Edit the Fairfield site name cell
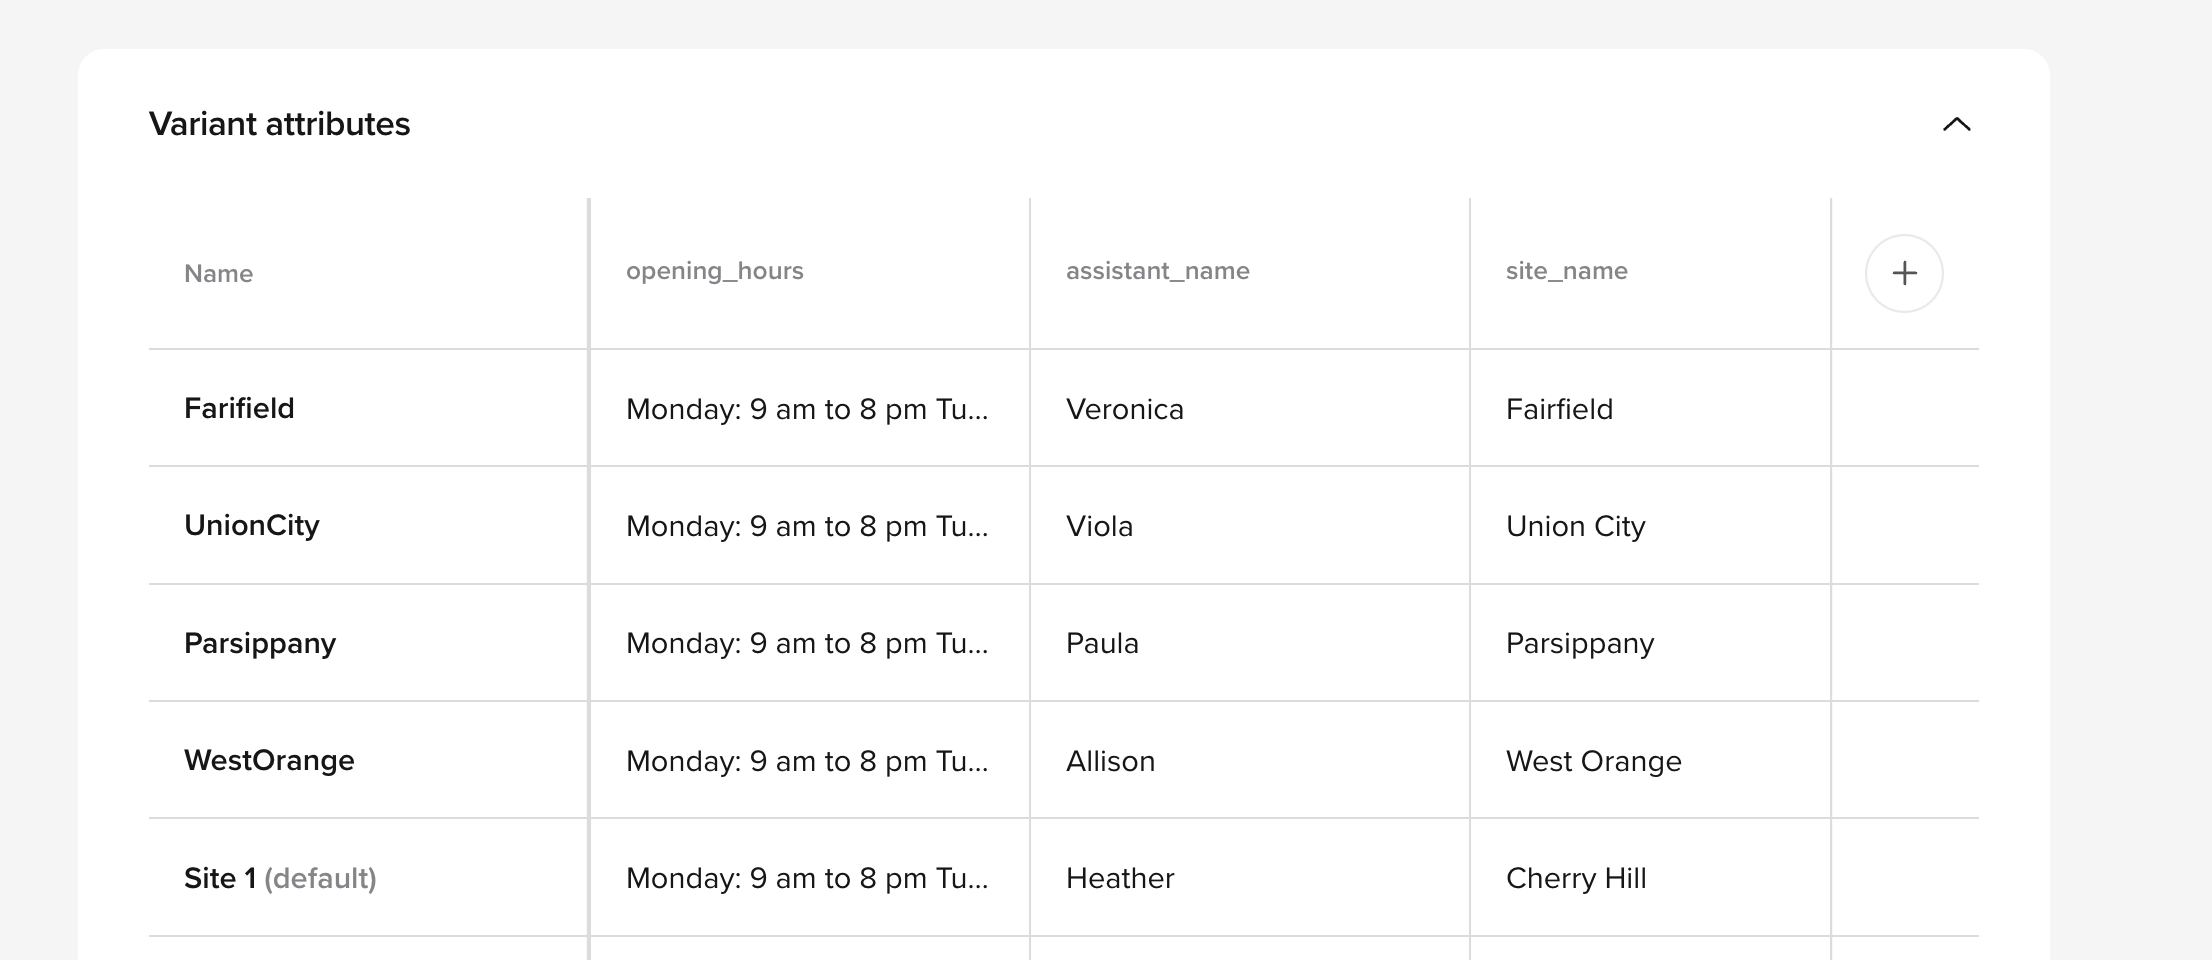This screenshot has height=960, width=2212. (1559, 409)
